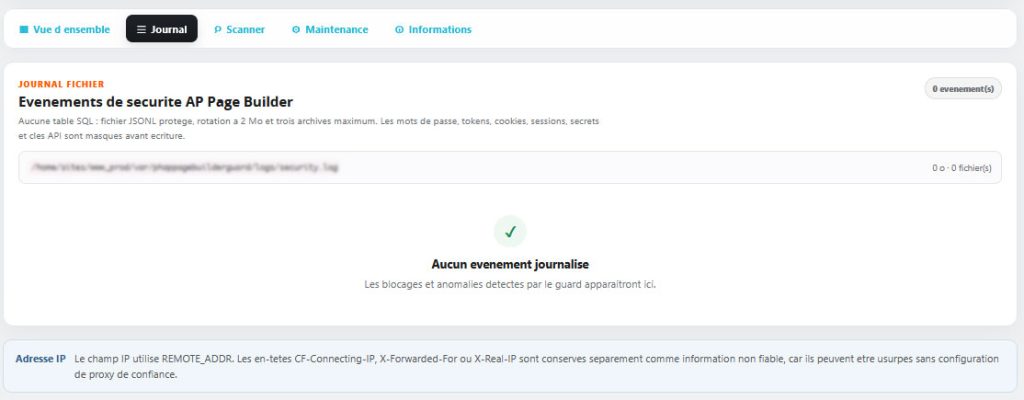Click the 'JOURNAL FICHIER' orange heading

click(x=61, y=84)
